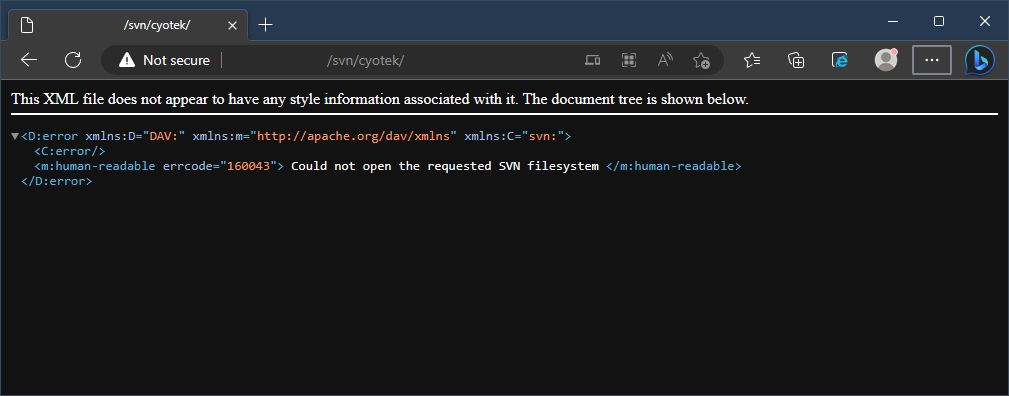The width and height of the screenshot is (1009, 396).
Task: Add this page to favorites
Action: click(x=701, y=61)
